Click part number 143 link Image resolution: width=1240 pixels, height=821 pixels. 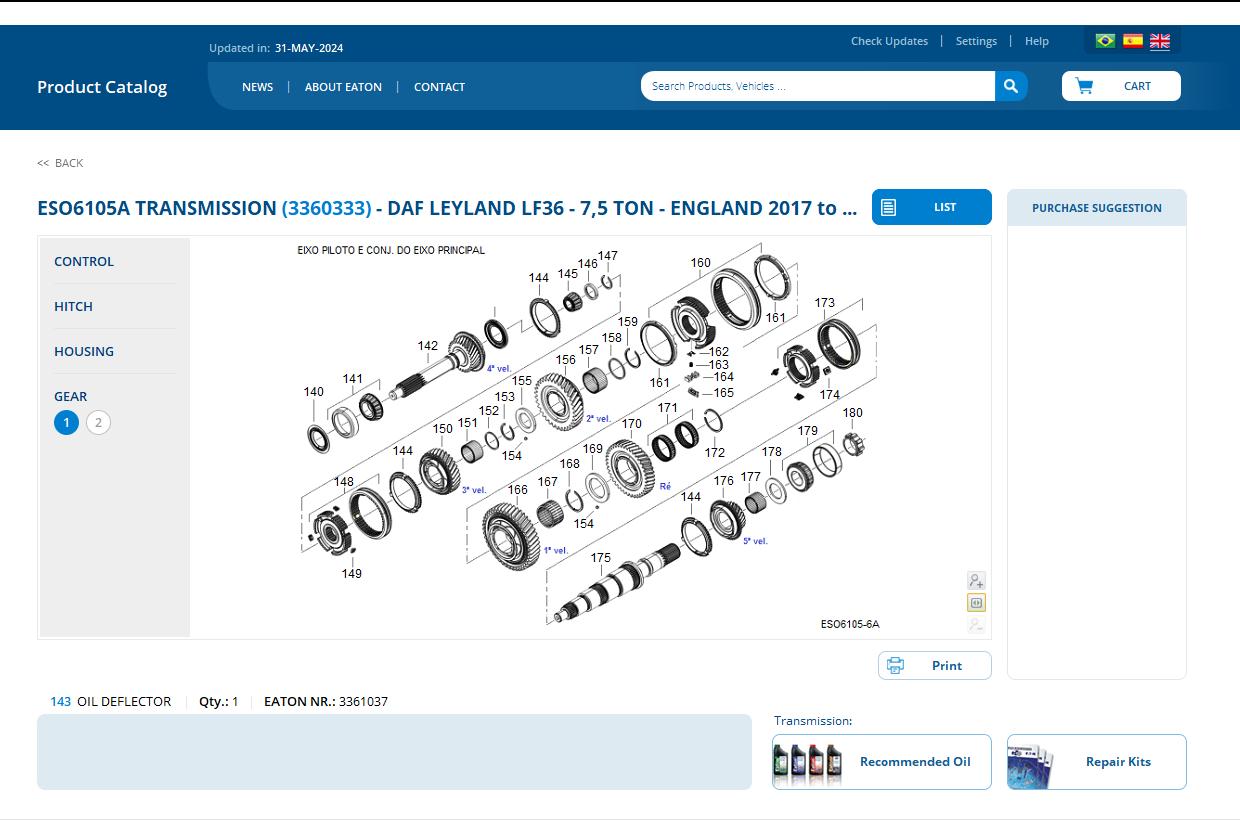click(x=61, y=701)
